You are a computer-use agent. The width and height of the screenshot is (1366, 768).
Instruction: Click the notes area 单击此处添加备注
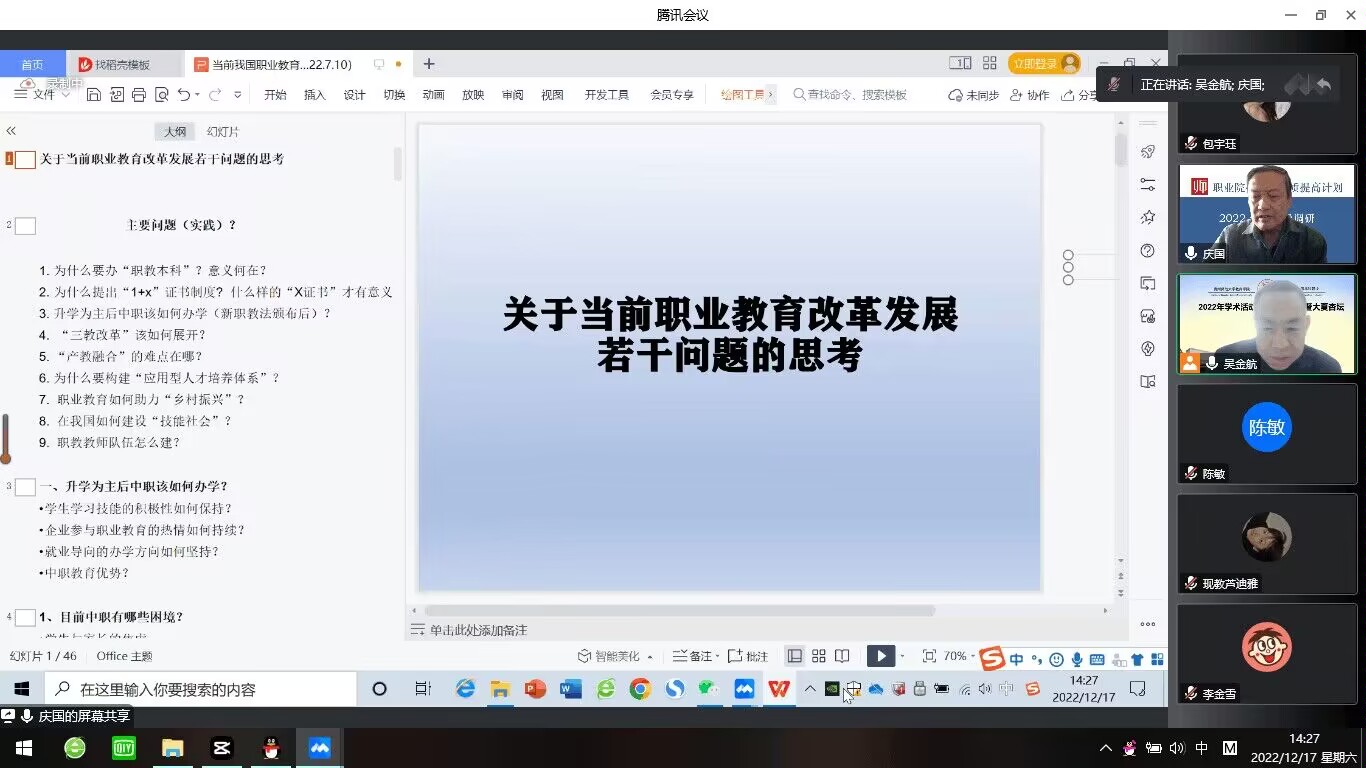478,630
